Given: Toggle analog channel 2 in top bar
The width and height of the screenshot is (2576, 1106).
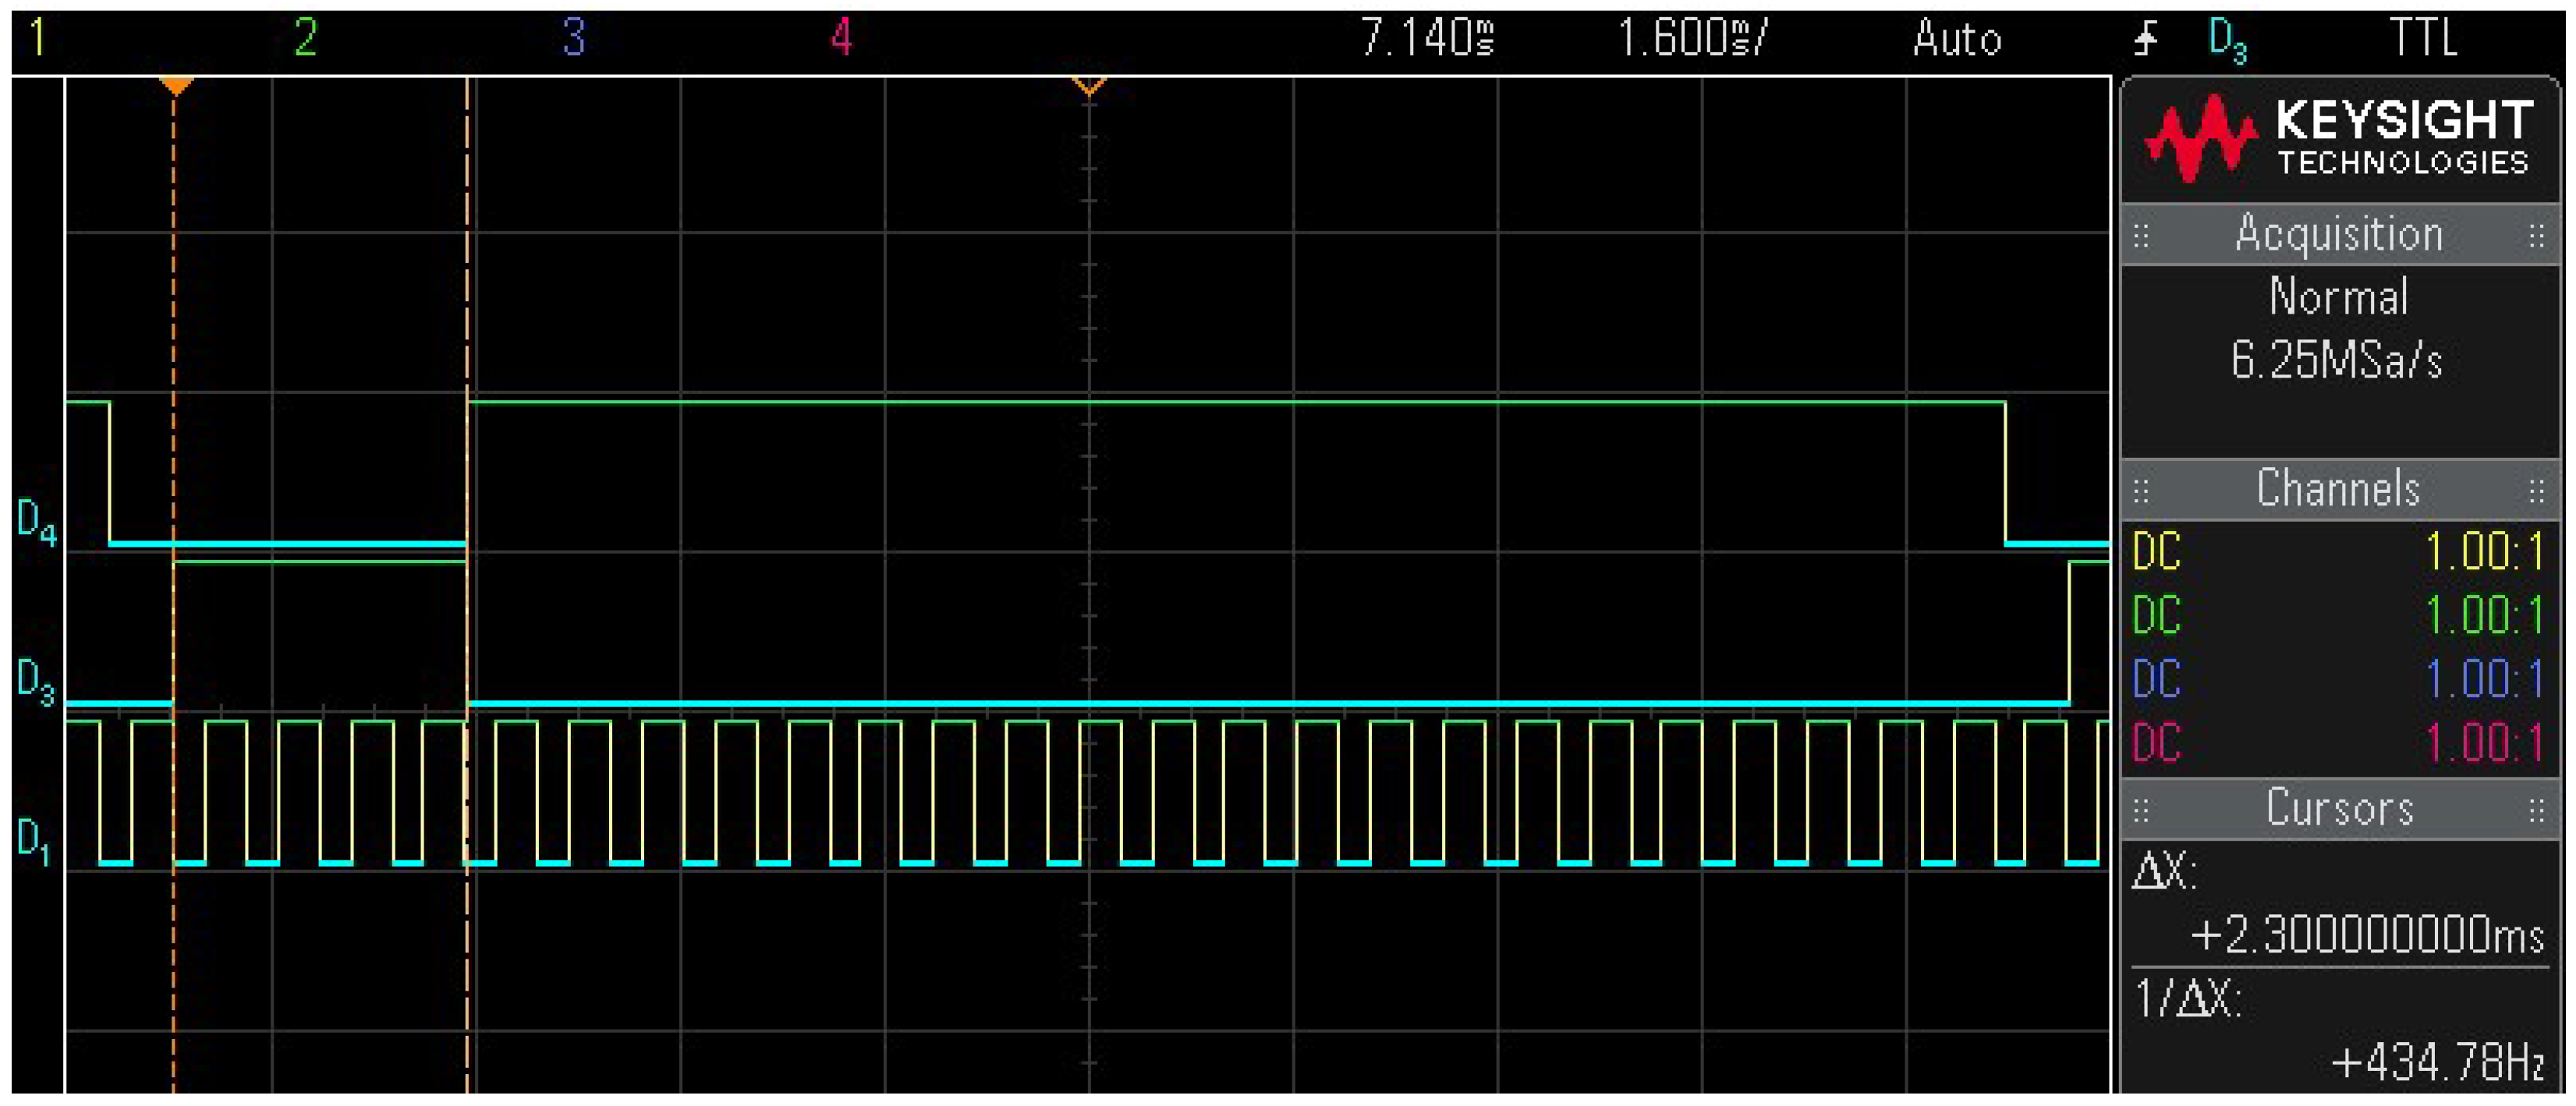Looking at the screenshot, I should pyautogui.click(x=306, y=38).
